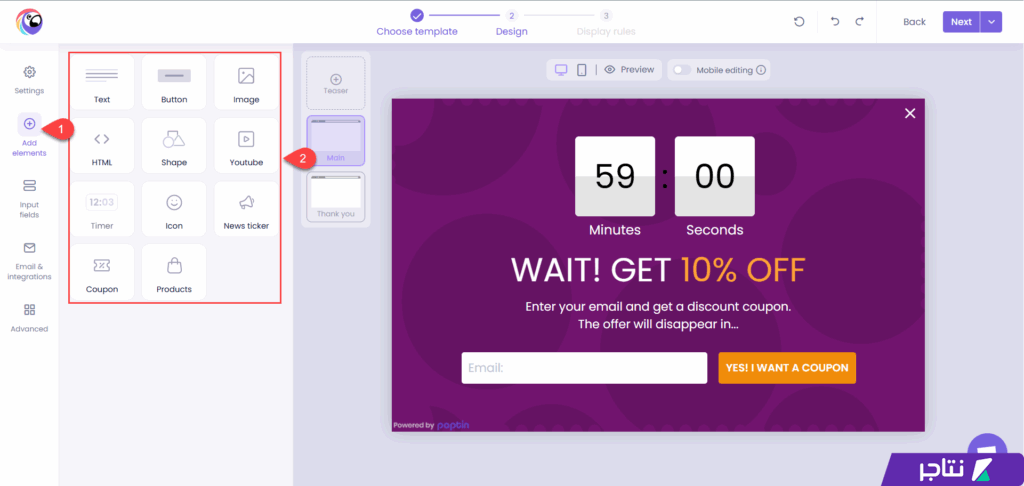Click the Powered by poptin link
The height and width of the screenshot is (486, 1024).
(x=431, y=425)
